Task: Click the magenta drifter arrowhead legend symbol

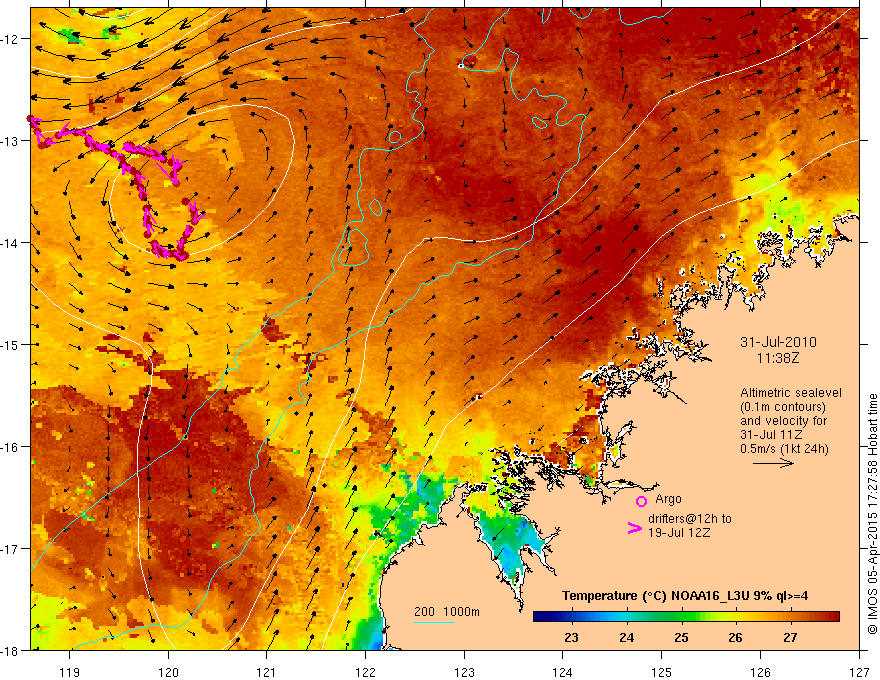Action: point(634,528)
